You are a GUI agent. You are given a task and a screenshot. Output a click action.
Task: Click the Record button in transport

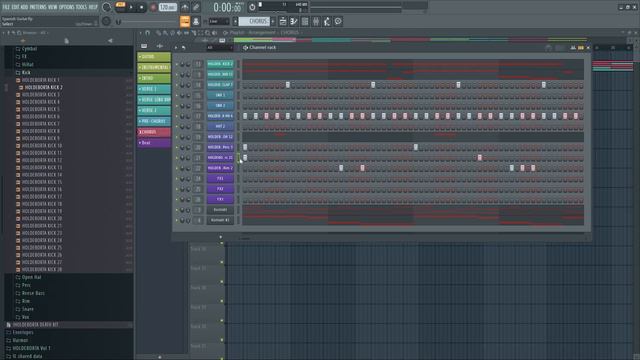pos(153,7)
